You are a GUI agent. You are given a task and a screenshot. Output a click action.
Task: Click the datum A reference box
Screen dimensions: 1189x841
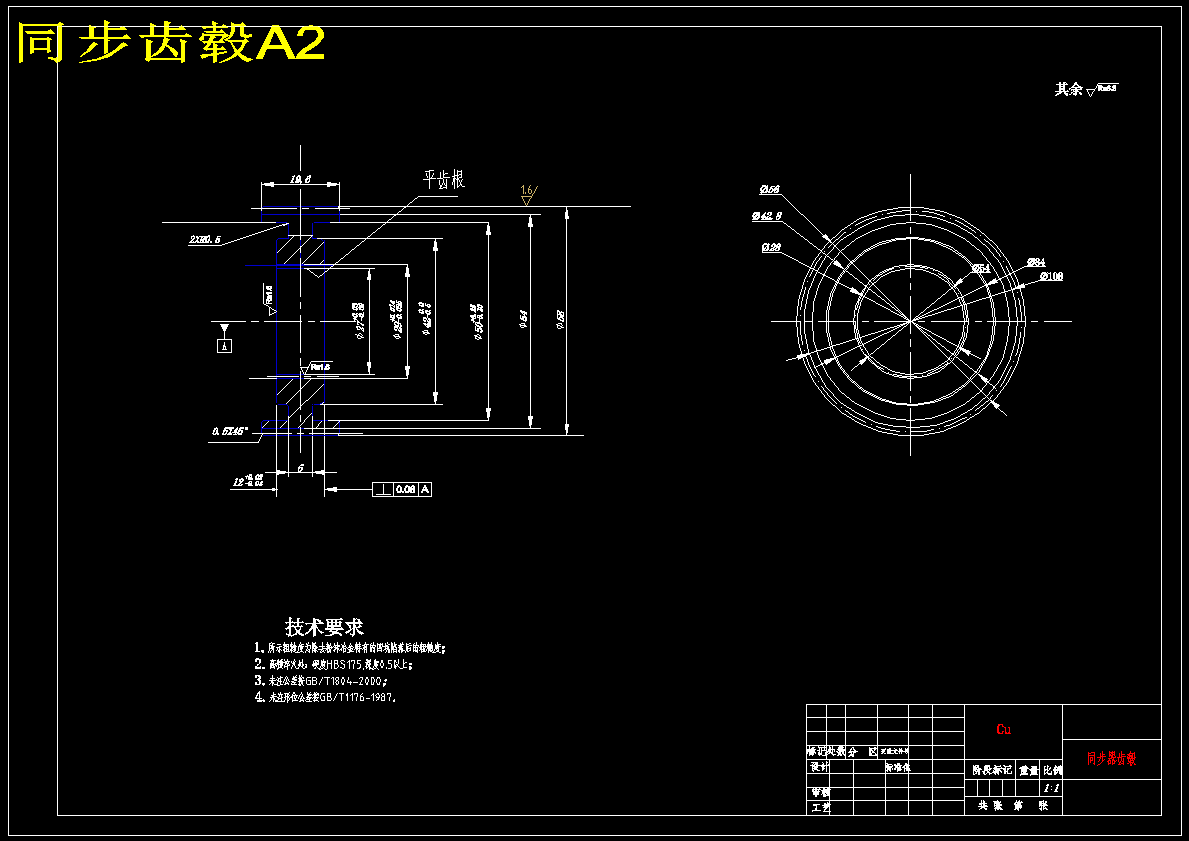(x=224, y=345)
